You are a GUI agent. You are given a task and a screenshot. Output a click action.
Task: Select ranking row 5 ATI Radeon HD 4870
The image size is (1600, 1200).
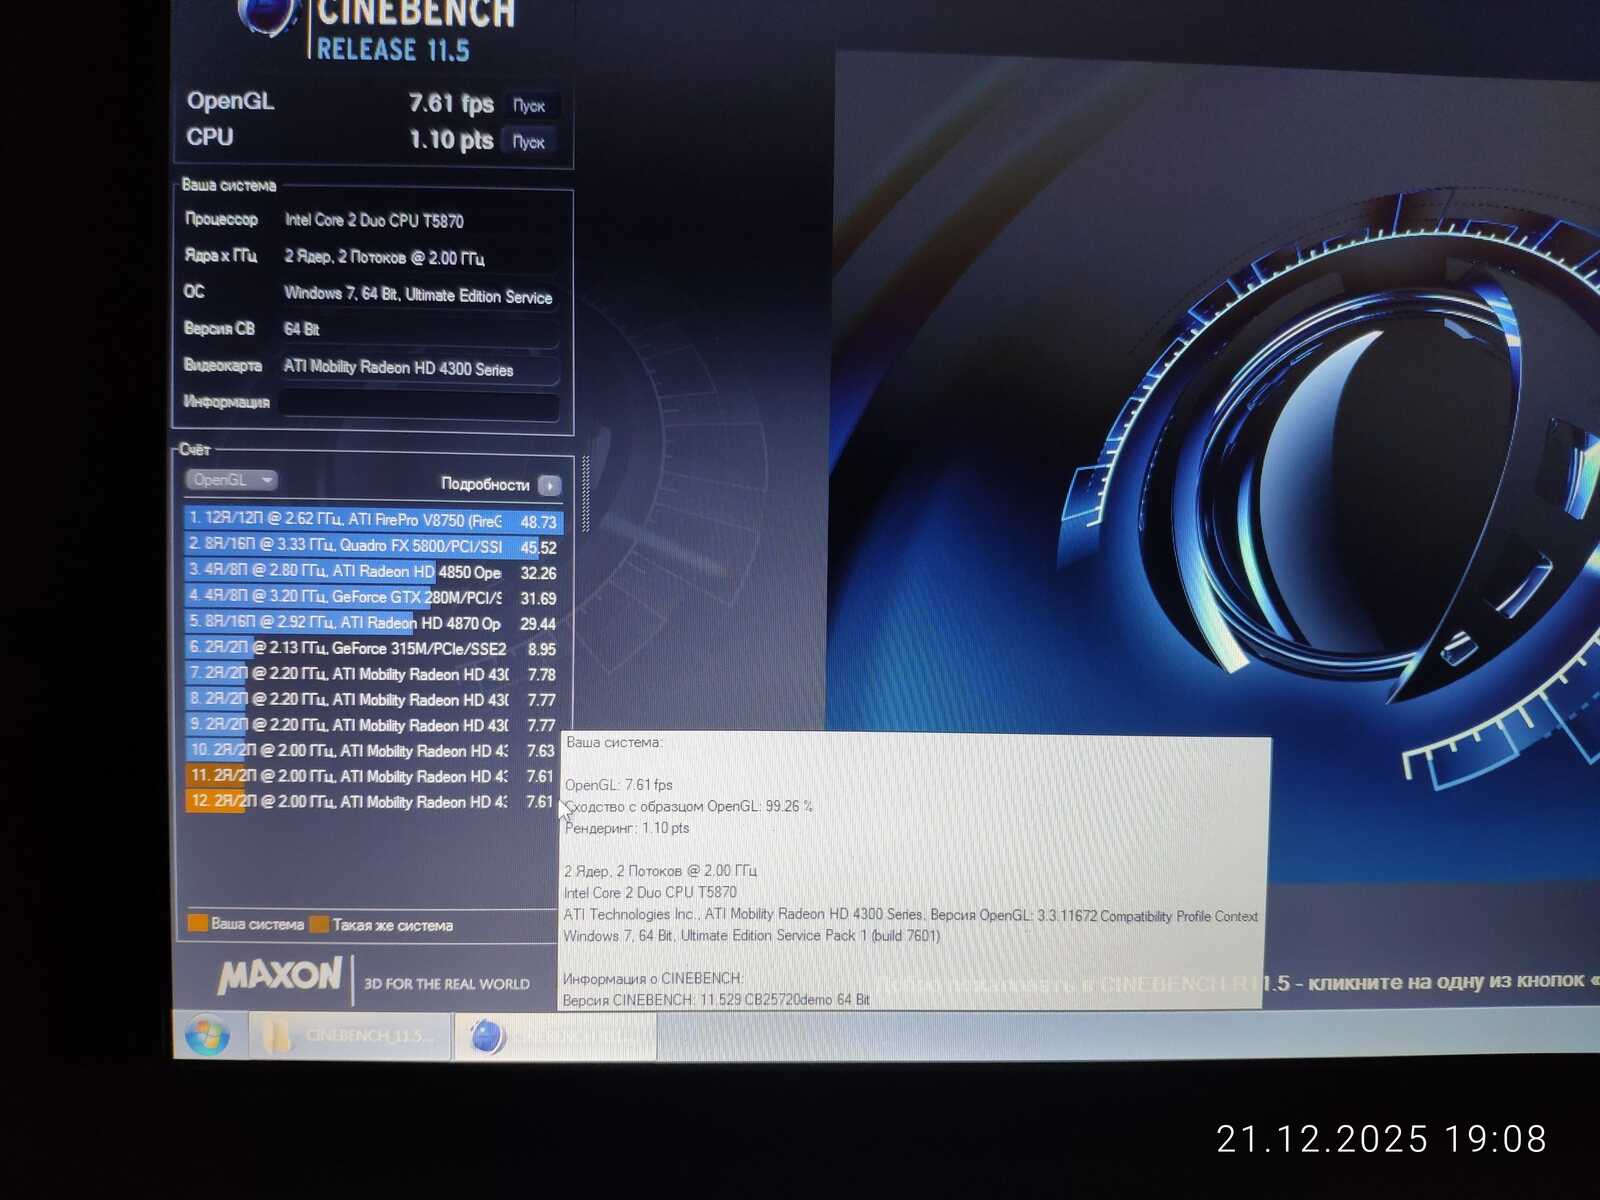[x=373, y=623]
